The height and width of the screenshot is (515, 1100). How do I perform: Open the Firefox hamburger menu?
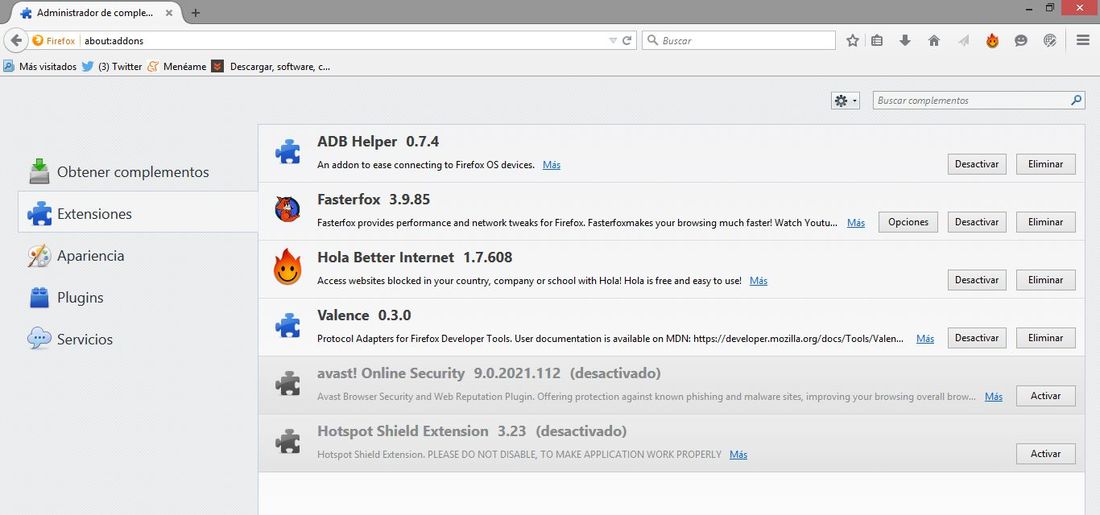click(x=1083, y=41)
